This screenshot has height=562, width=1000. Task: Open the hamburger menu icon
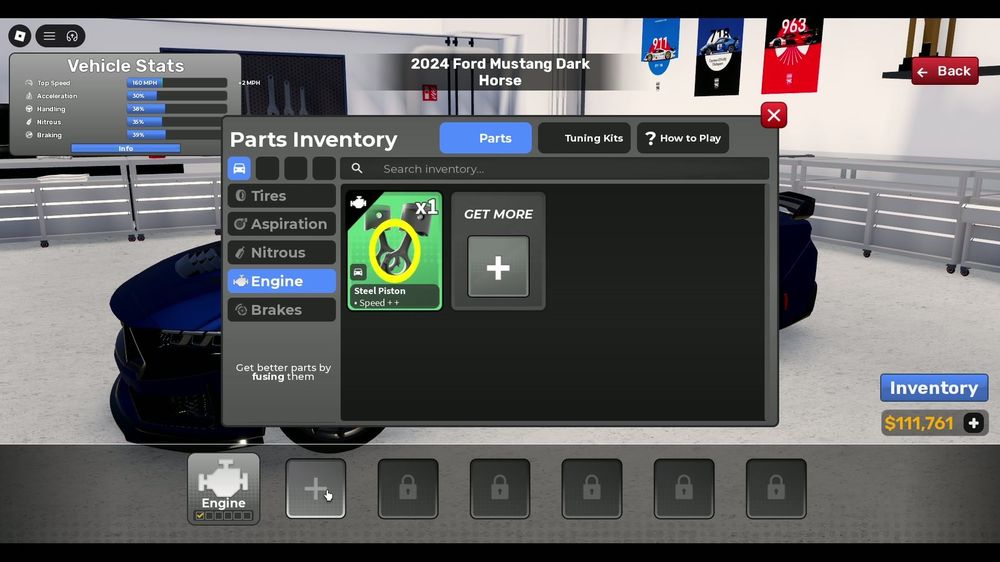tap(49, 36)
